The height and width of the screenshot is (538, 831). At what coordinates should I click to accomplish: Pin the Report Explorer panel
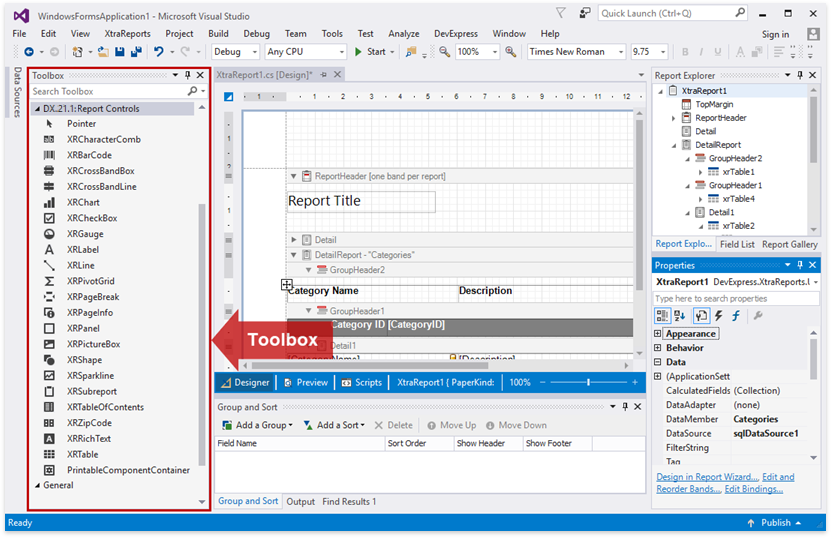coord(800,75)
